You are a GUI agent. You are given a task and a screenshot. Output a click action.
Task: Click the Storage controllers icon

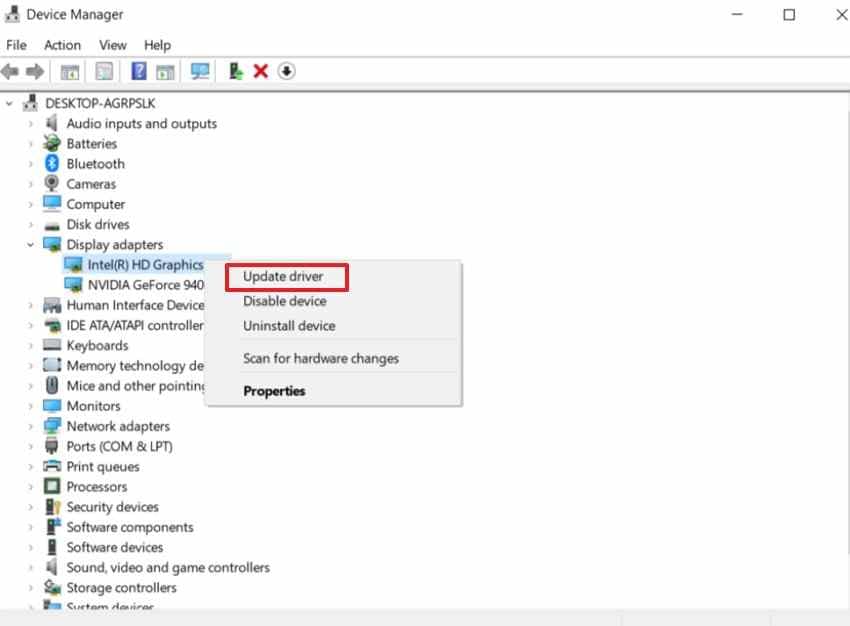[x=52, y=587]
